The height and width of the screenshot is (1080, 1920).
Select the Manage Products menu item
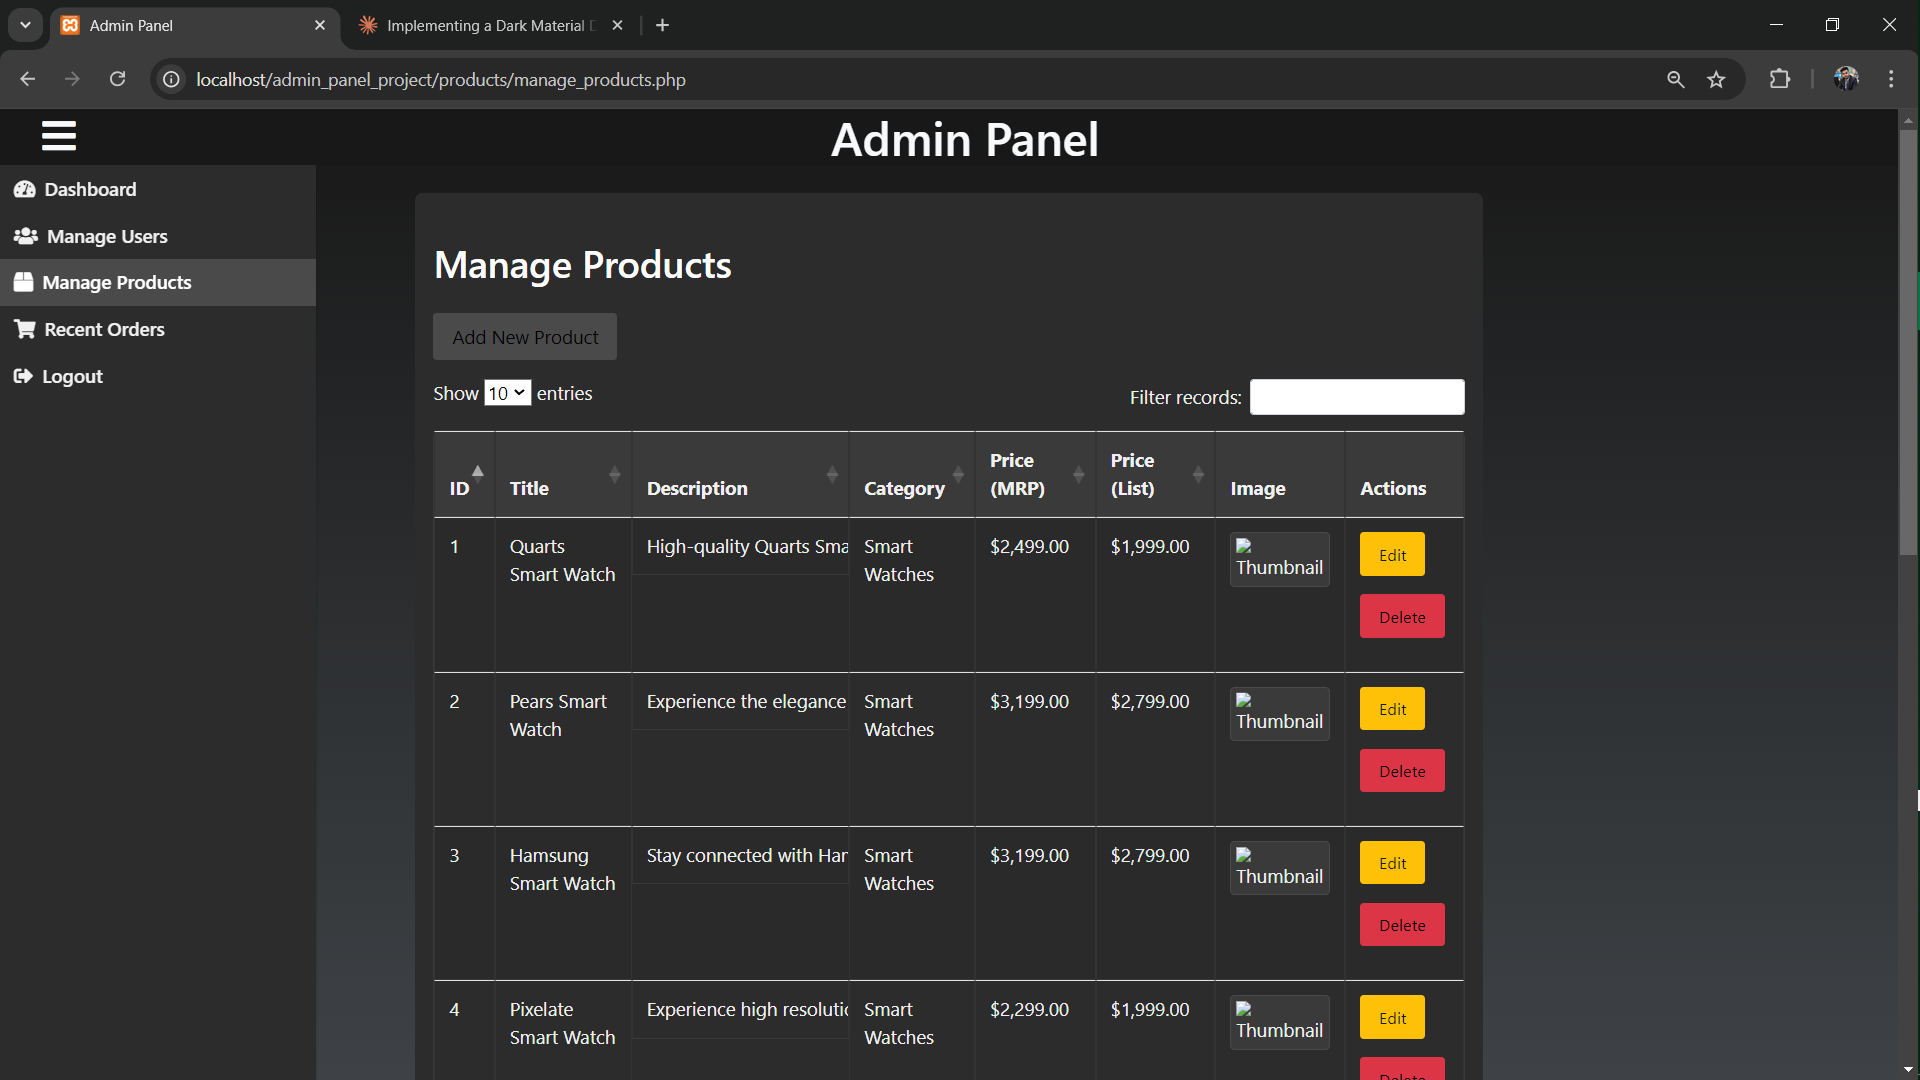click(x=157, y=282)
